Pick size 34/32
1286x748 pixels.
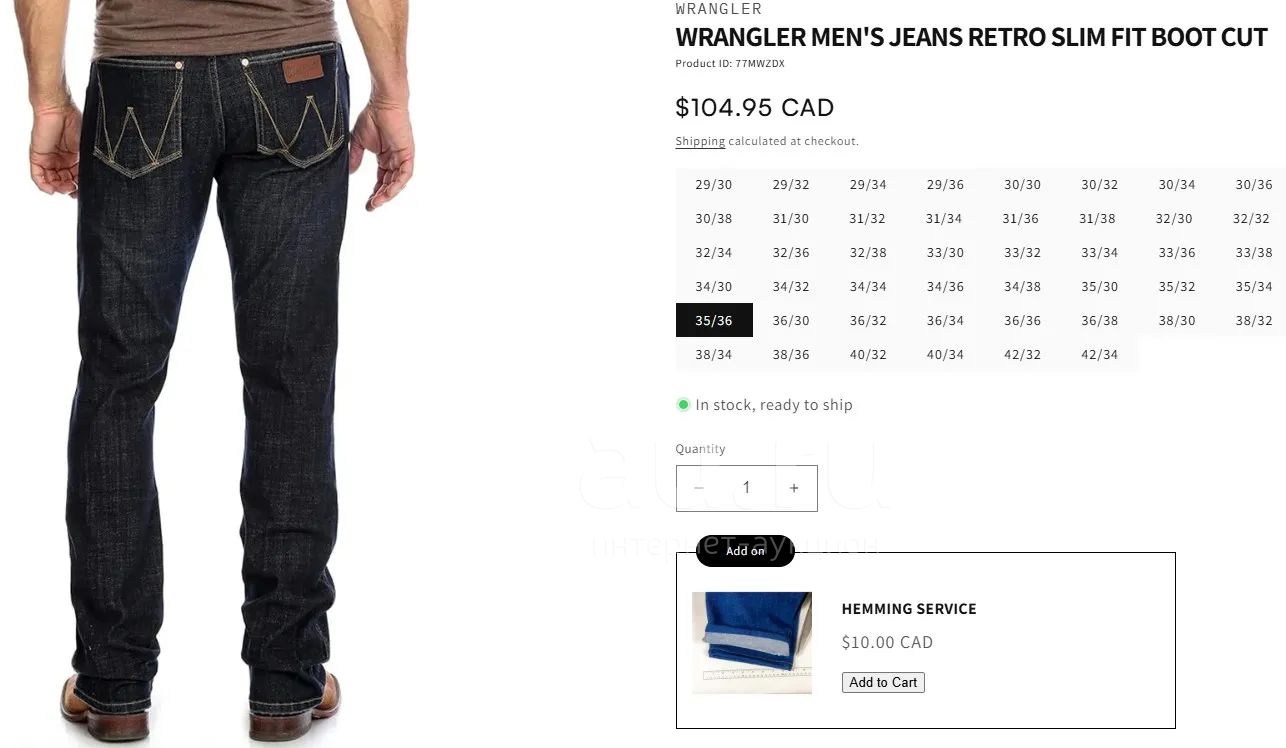point(791,287)
